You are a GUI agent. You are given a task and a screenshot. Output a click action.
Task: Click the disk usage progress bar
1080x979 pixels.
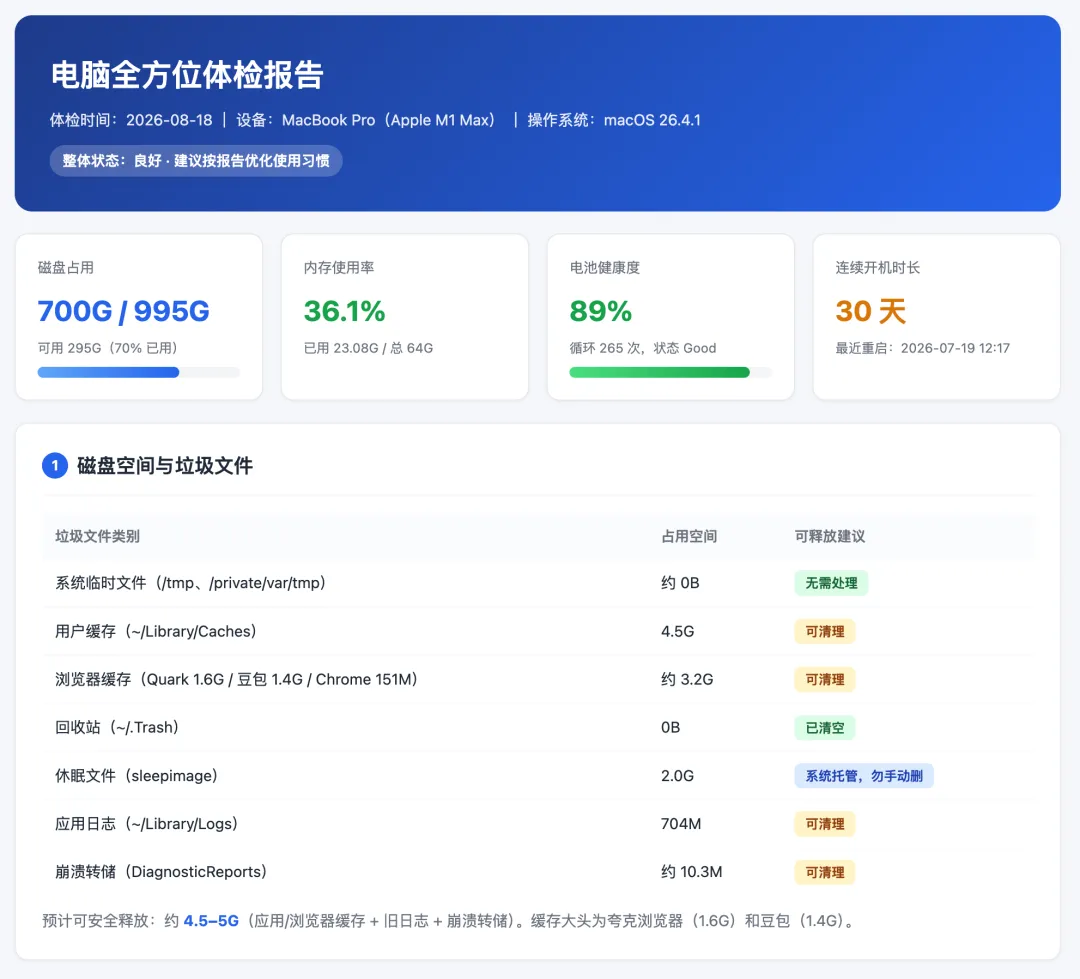138,373
